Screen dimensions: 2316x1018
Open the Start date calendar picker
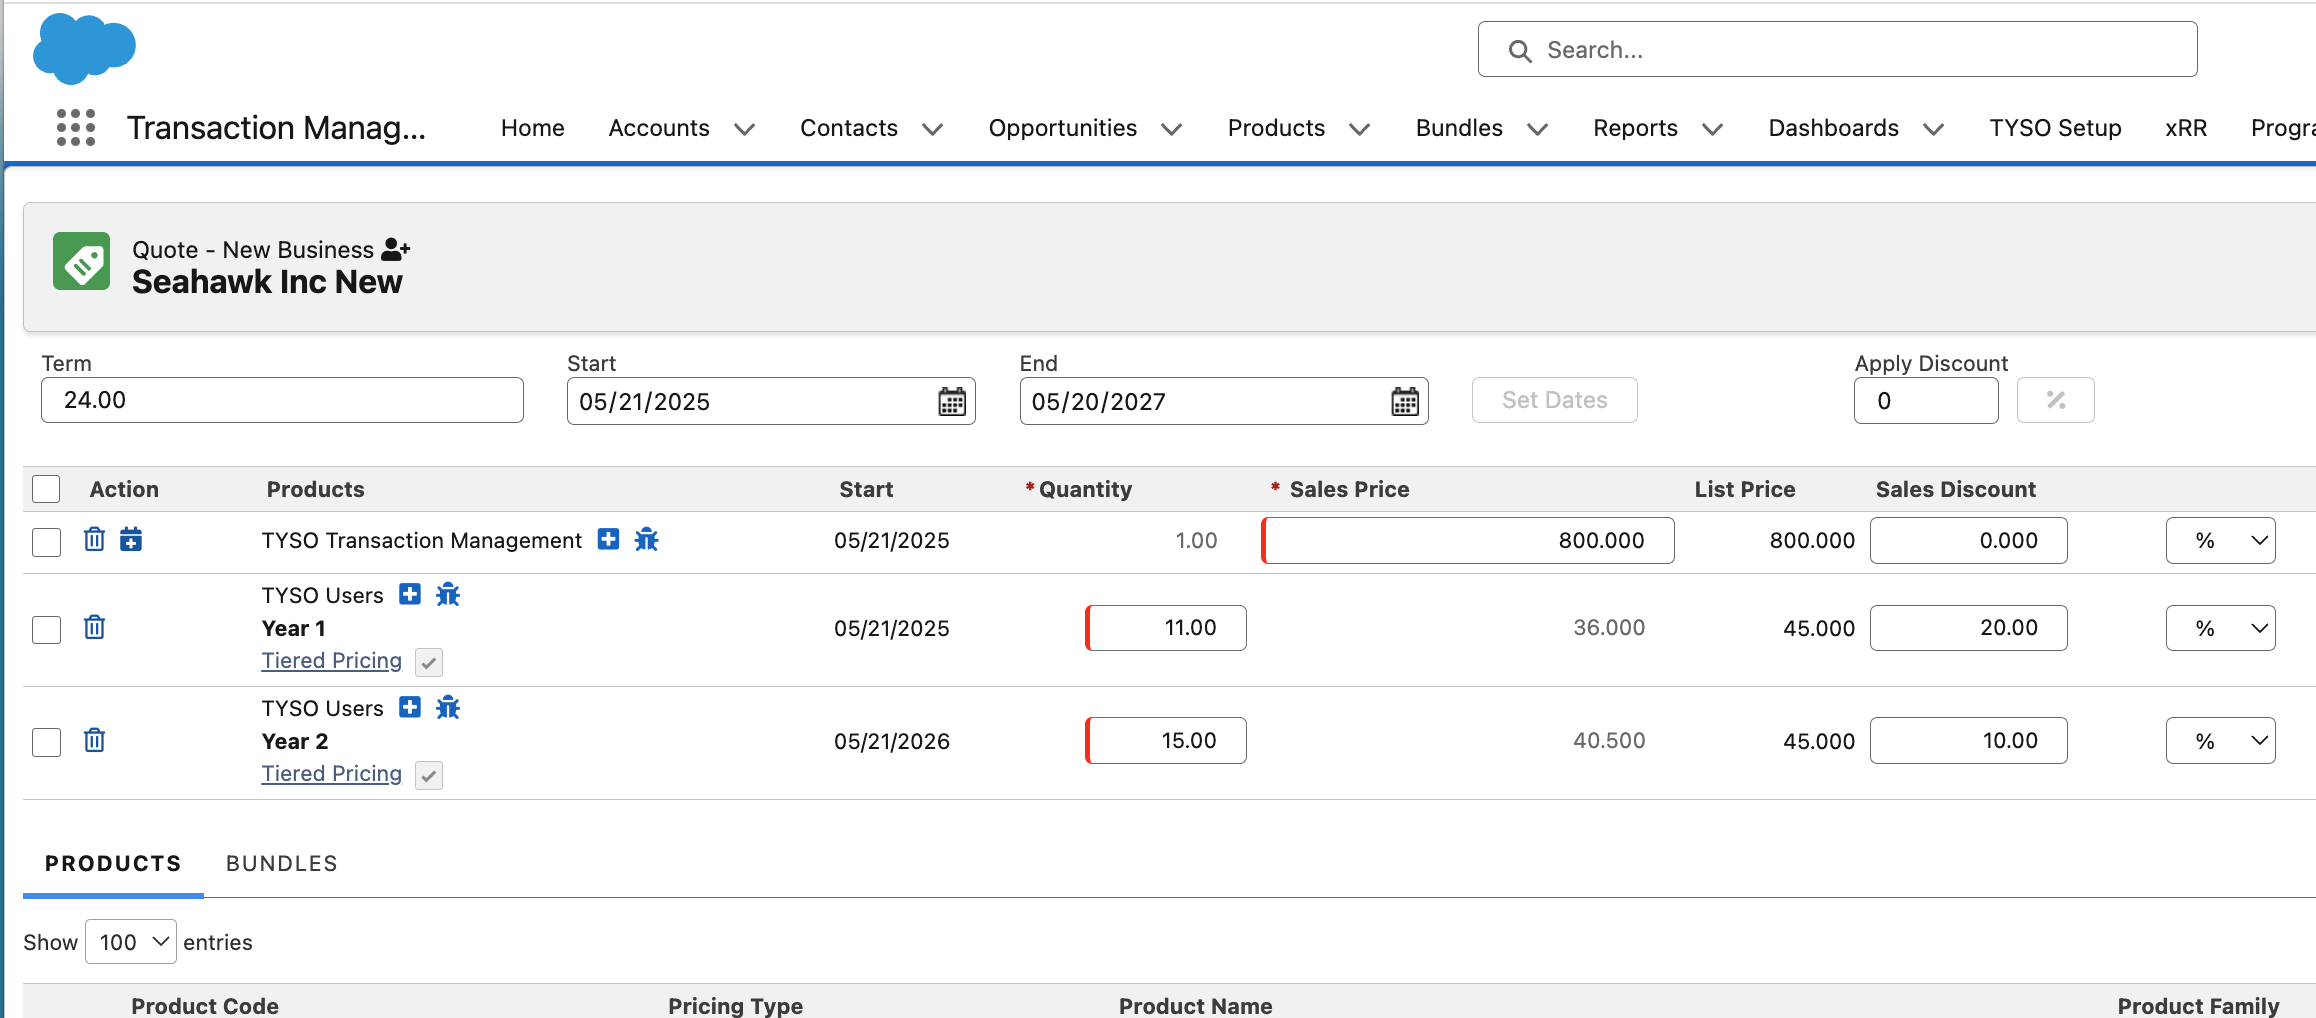(952, 402)
